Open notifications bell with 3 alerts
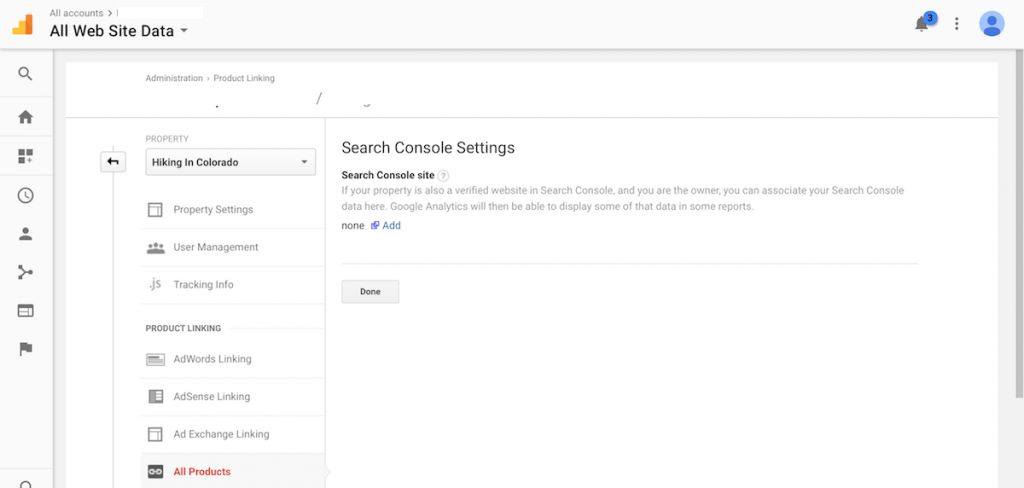Viewport: 1024px width, 488px height. tap(923, 23)
